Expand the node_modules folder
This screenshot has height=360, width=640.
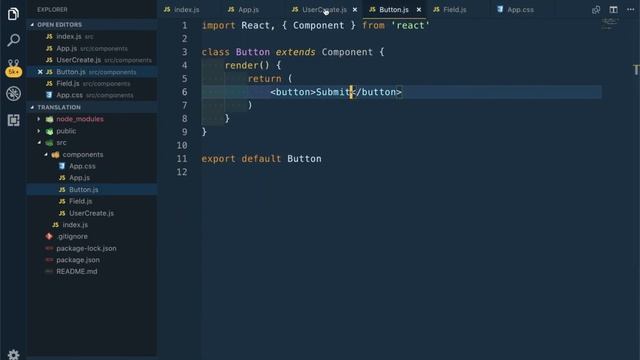point(39,119)
